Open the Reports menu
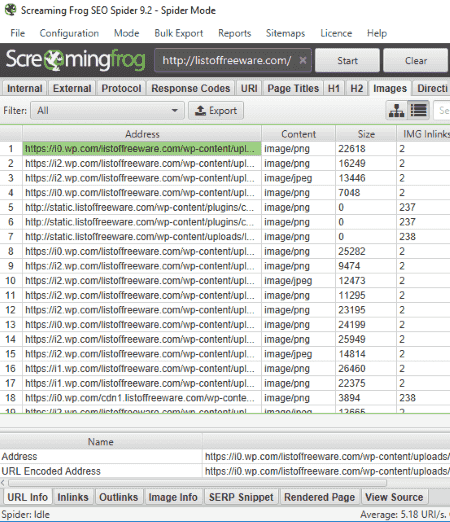The height and width of the screenshot is (522, 450). [x=234, y=33]
